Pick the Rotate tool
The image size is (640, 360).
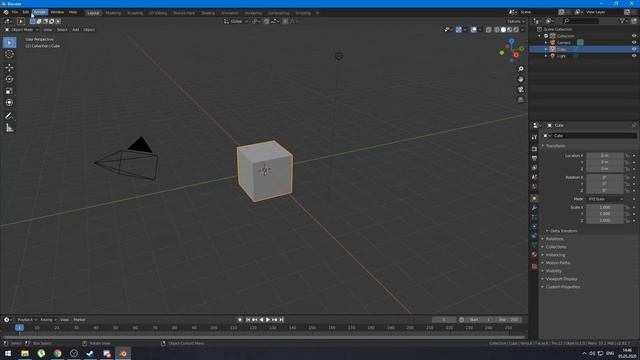[x=9, y=79]
